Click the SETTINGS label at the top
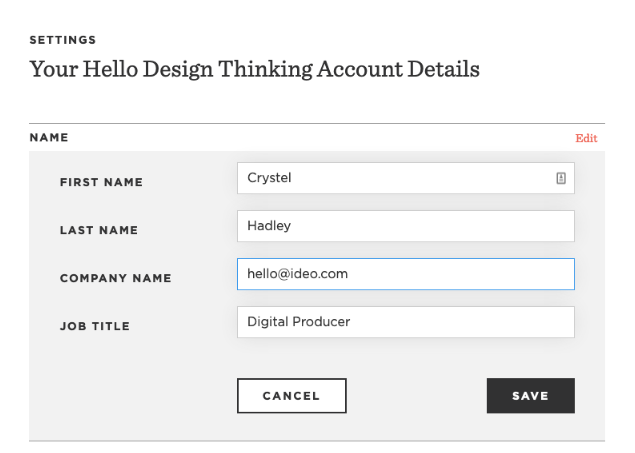635x453 pixels. tap(62, 40)
